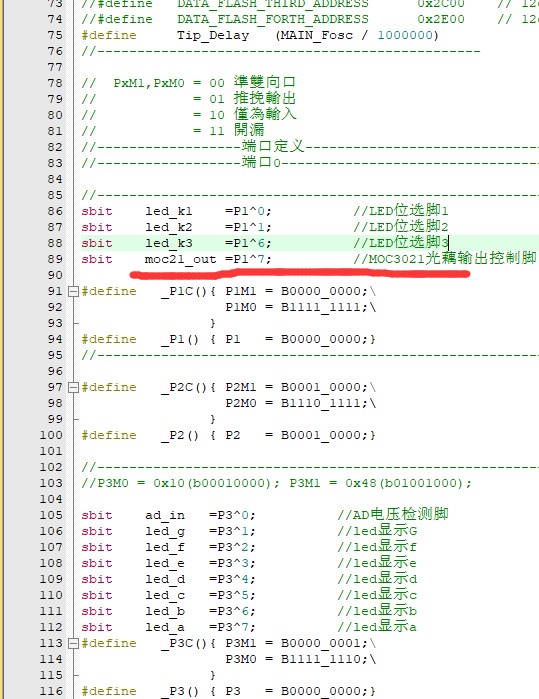The height and width of the screenshot is (699, 539).
Task: Click the B1111_1110 value on line 114
Action: 320,659
